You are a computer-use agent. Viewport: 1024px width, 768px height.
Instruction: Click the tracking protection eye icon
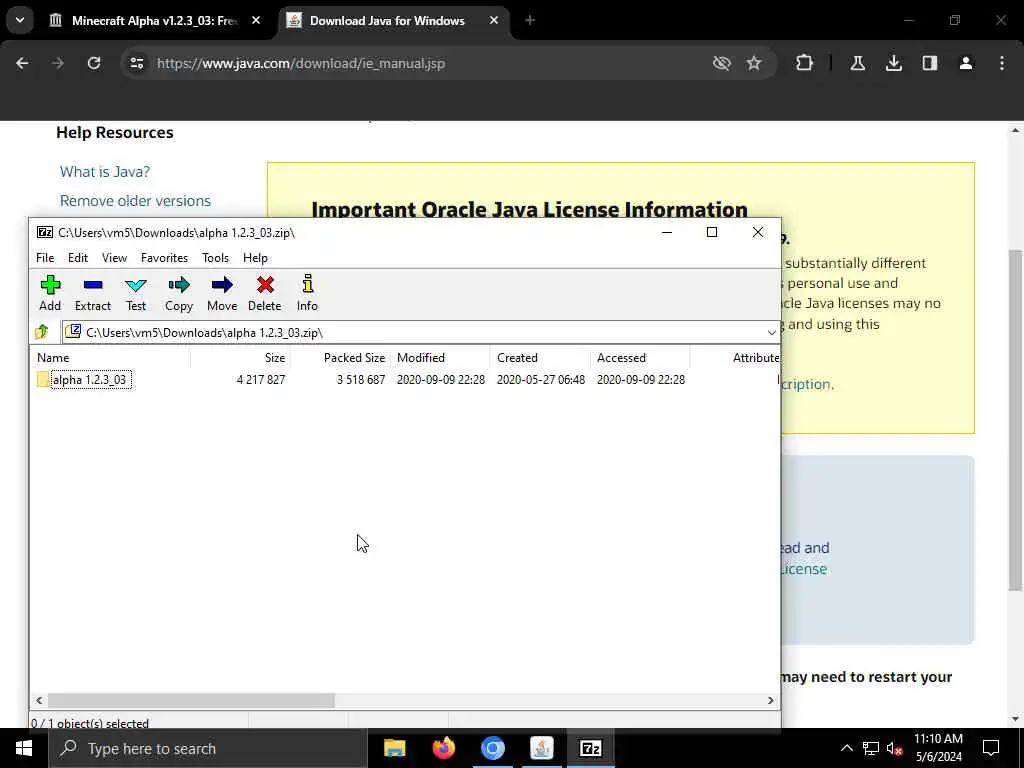click(x=721, y=63)
